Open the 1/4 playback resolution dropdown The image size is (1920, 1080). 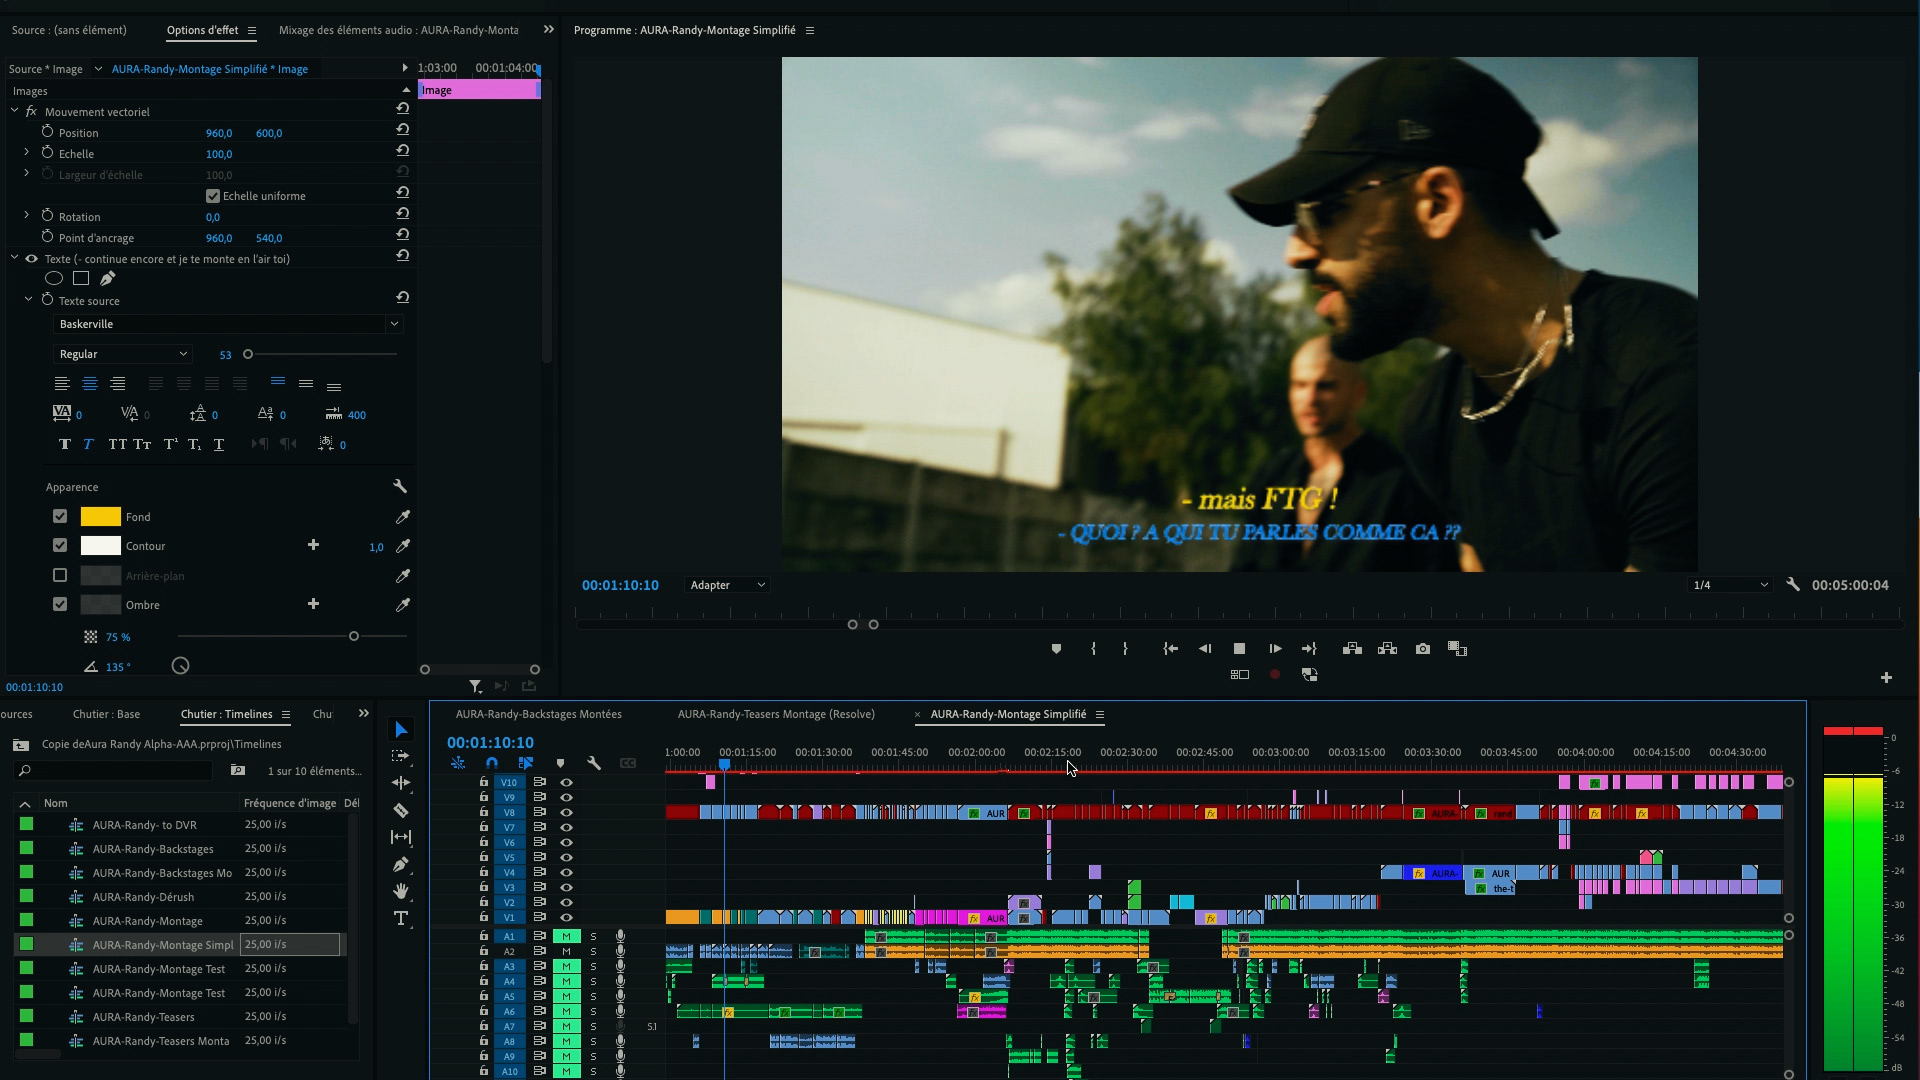[1730, 585]
